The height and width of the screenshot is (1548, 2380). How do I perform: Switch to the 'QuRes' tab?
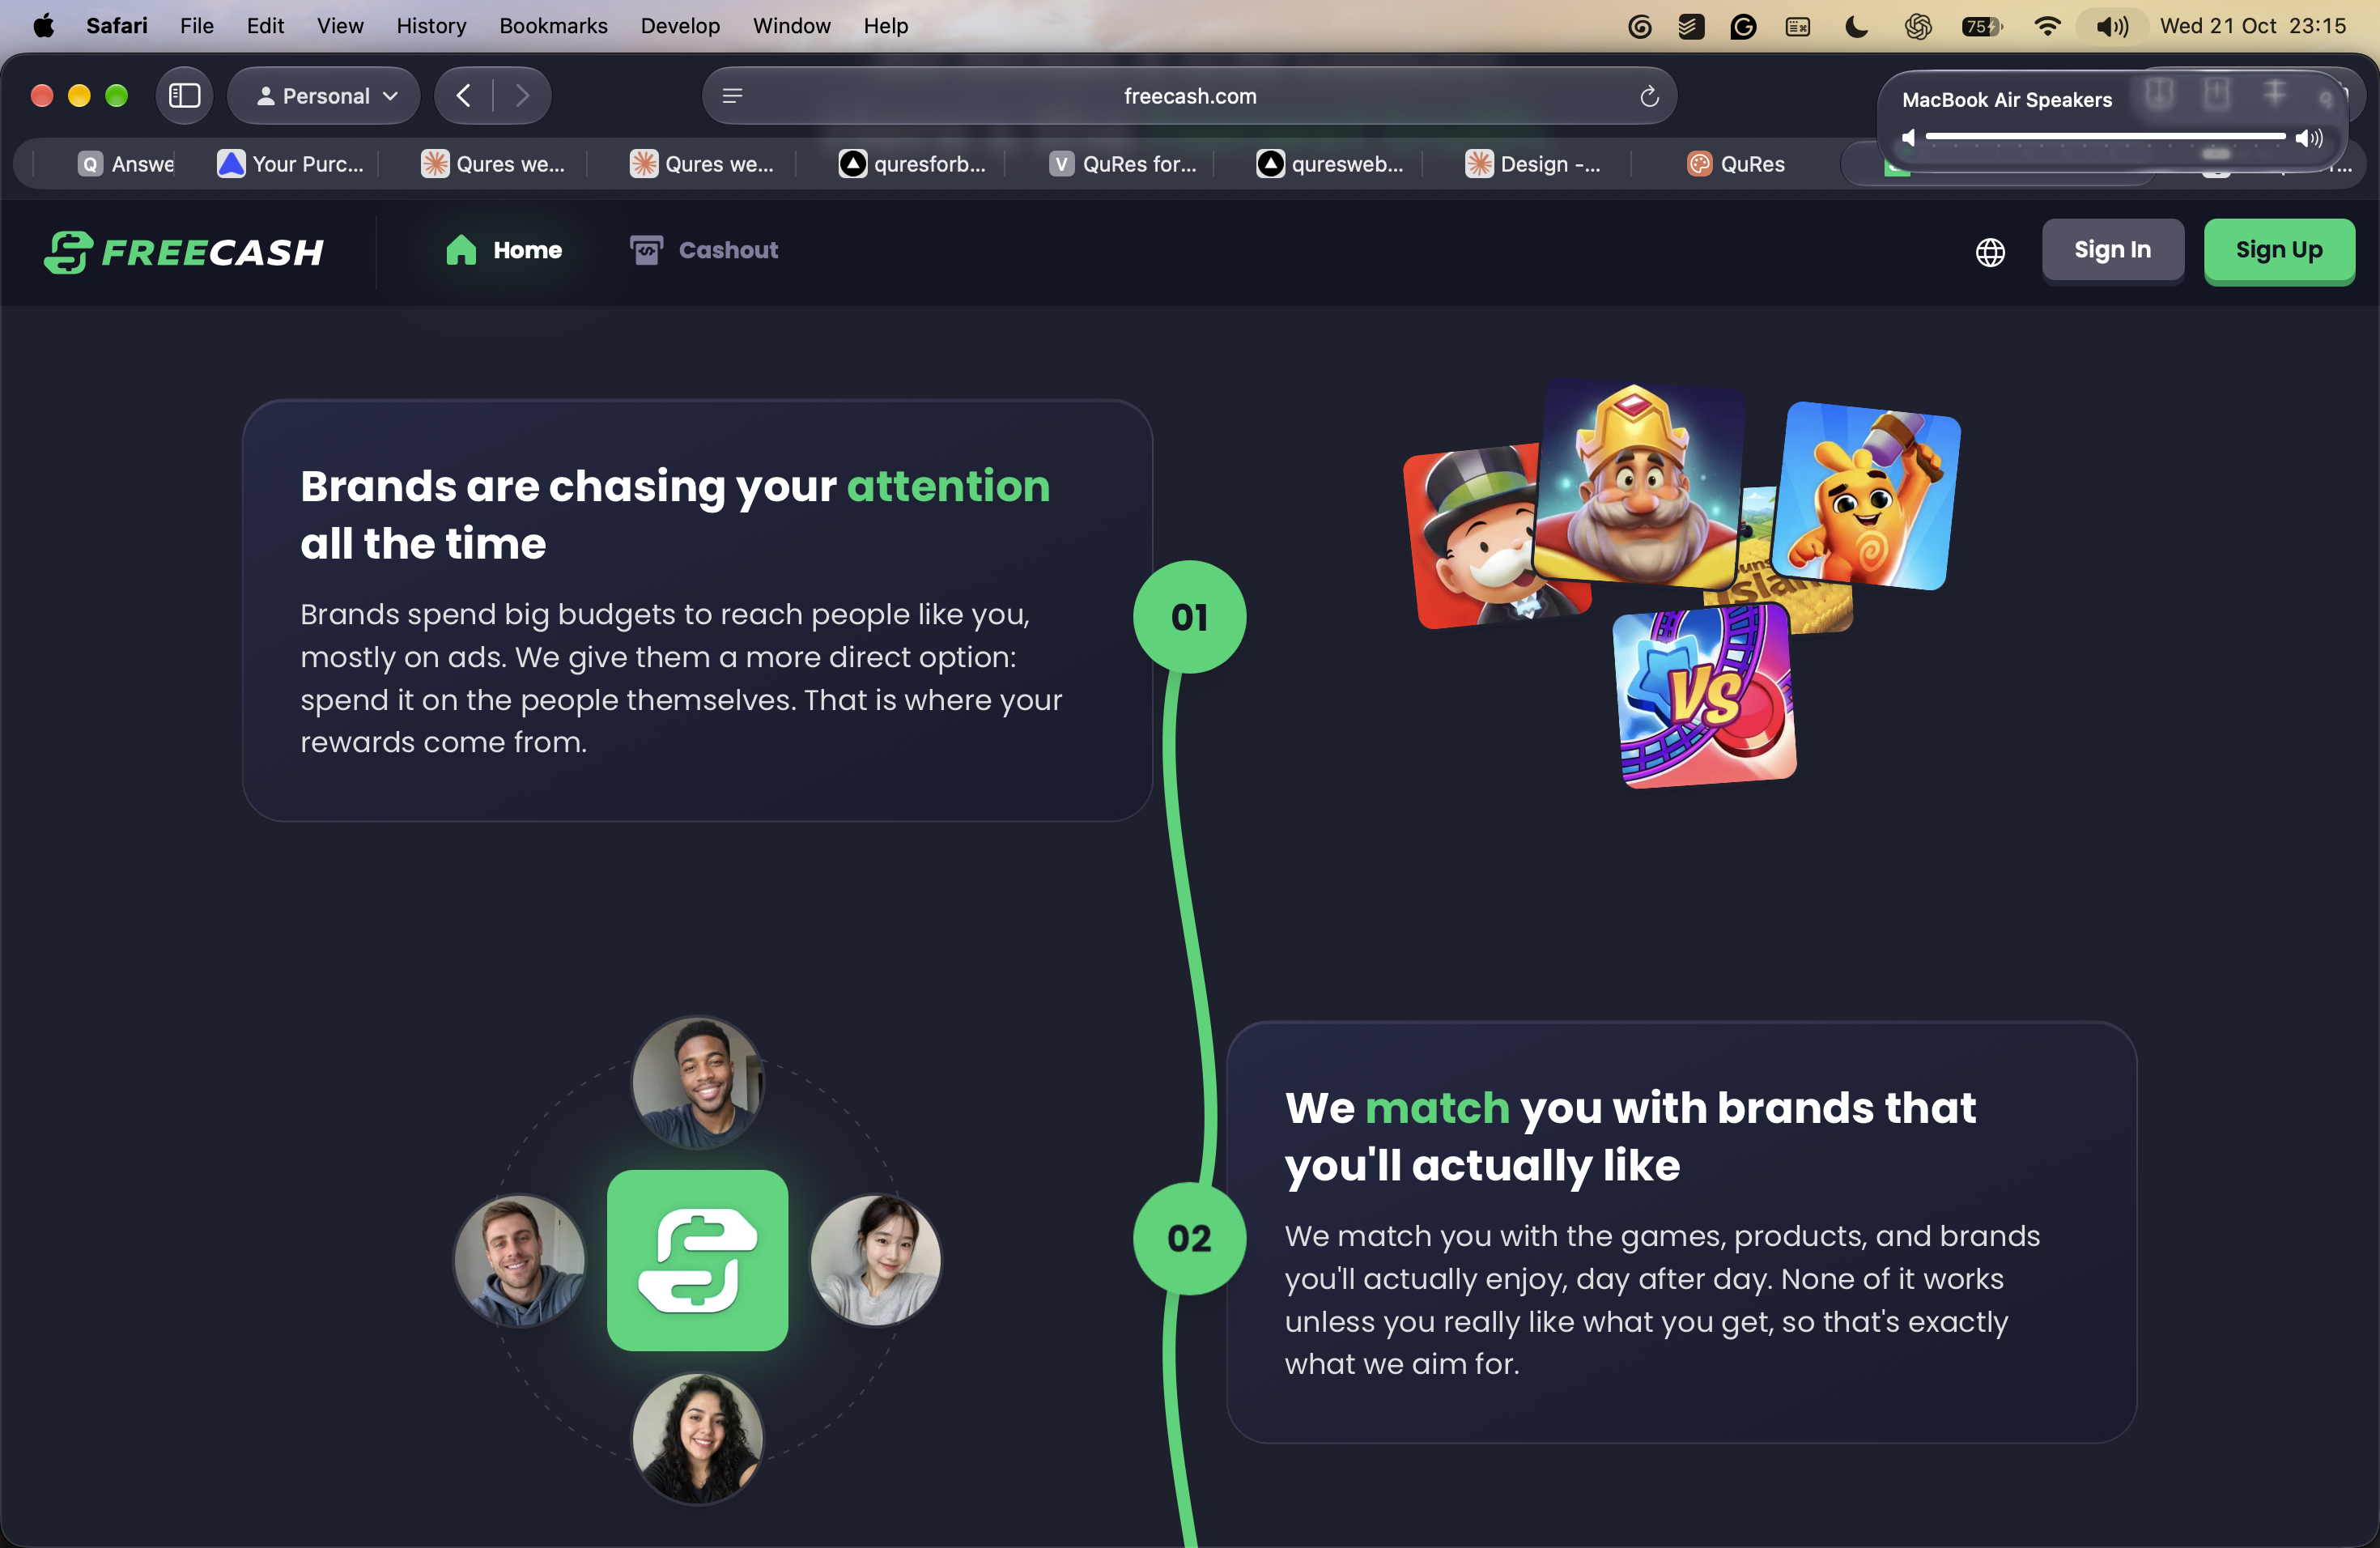pos(1736,164)
